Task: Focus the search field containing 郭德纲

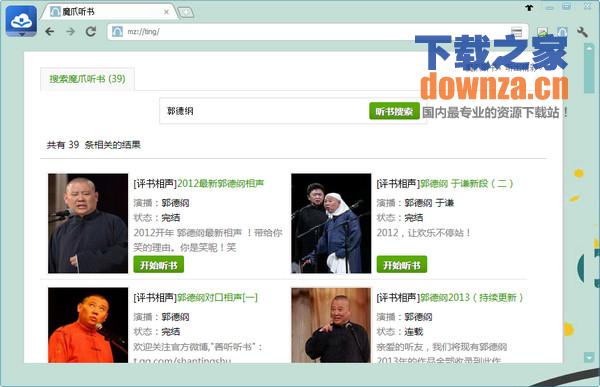Action: click(x=264, y=111)
